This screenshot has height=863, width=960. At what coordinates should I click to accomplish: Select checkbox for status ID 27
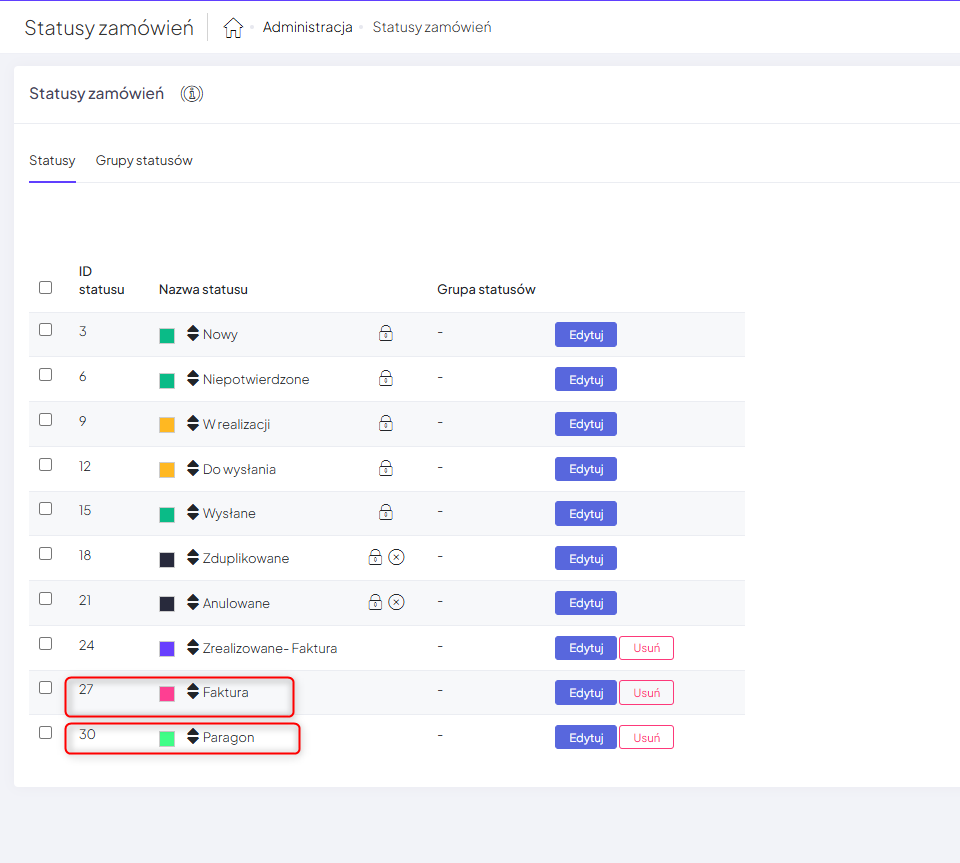(x=45, y=688)
